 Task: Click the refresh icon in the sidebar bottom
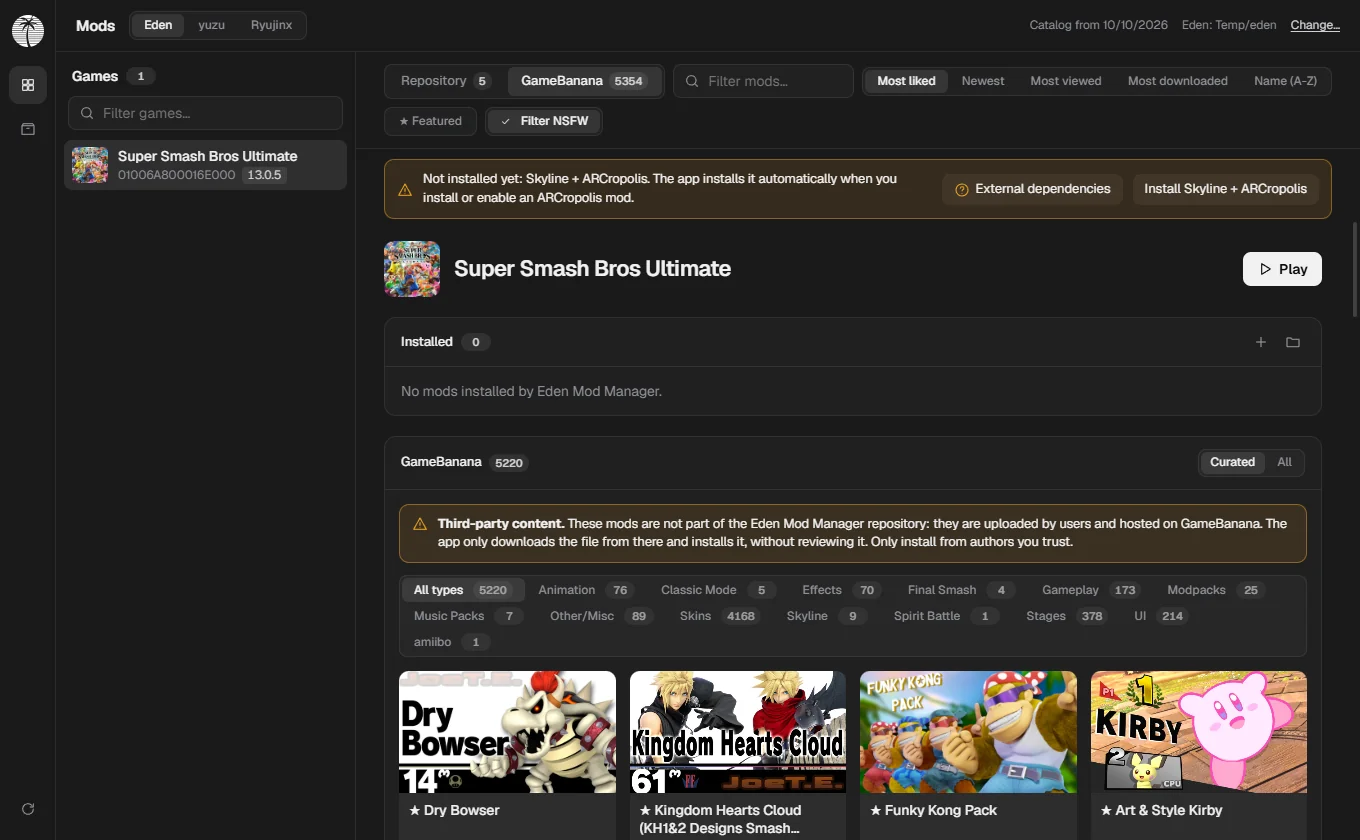(28, 809)
